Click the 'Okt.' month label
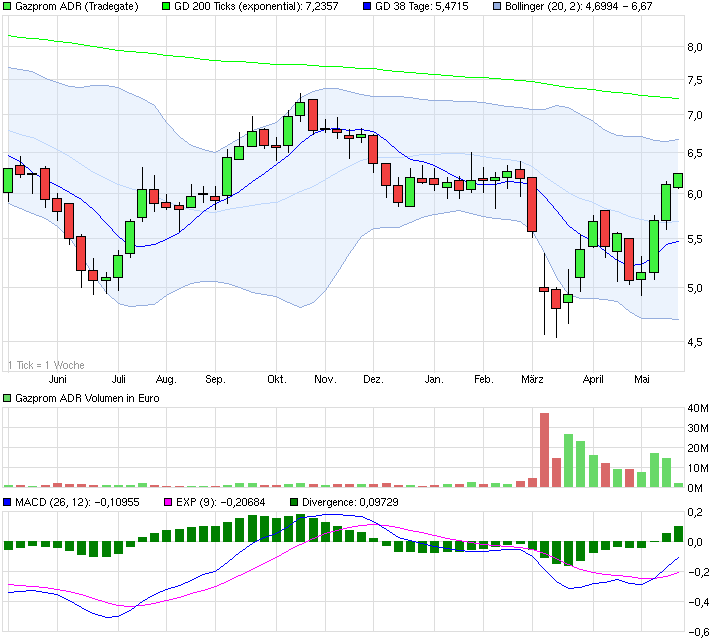Screen dimensions: 726x640 [277, 379]
